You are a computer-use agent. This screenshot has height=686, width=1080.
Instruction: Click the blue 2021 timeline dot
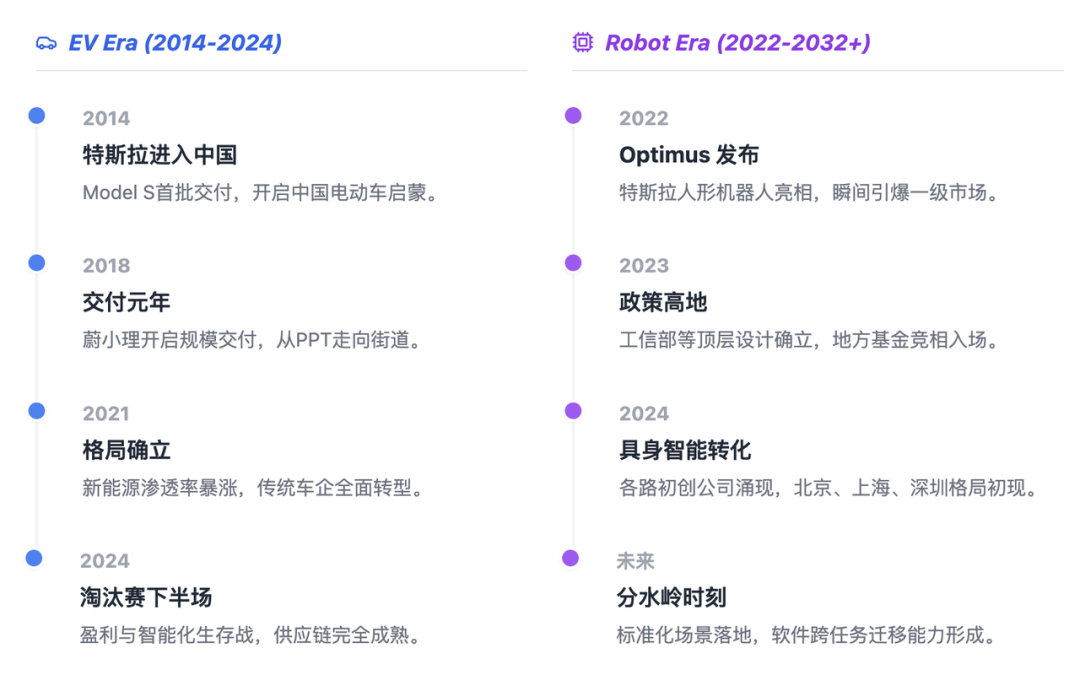[x=37, y=411]
